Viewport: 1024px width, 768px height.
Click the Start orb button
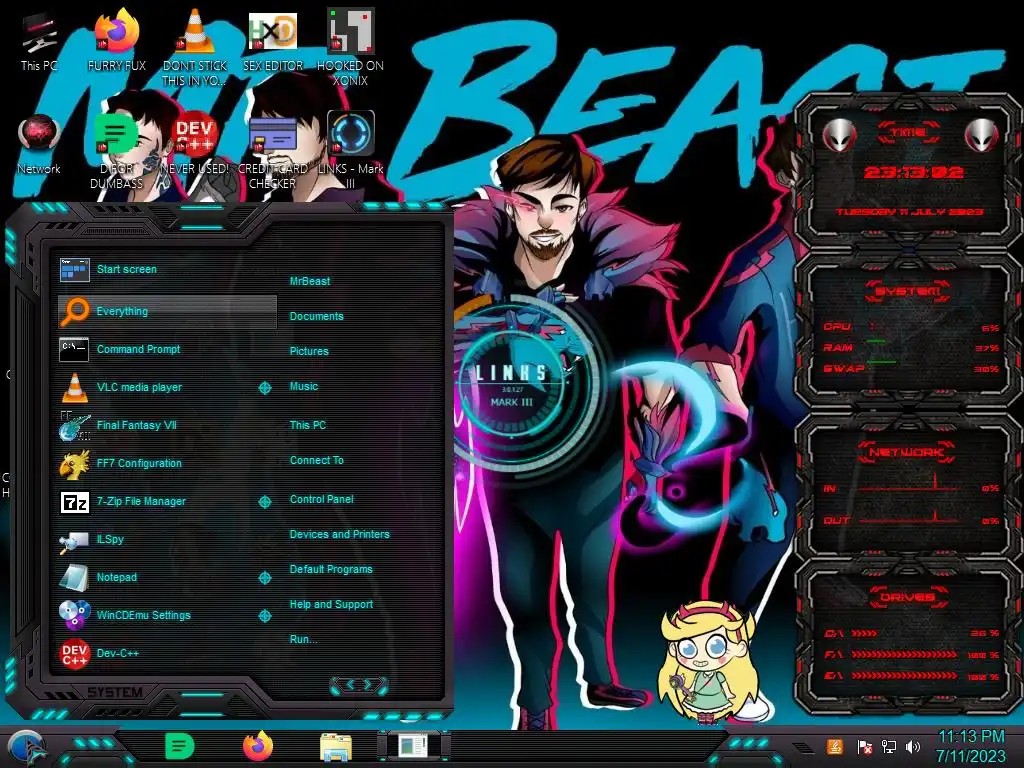click(x=26, y=748)
